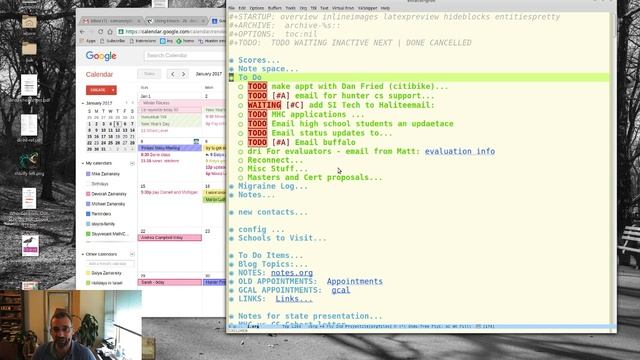Toggle the Michael Zamansky calendar checkbox
Image resolution: width=640 pixels, height=360 pixels.
[x=88, y=204]
